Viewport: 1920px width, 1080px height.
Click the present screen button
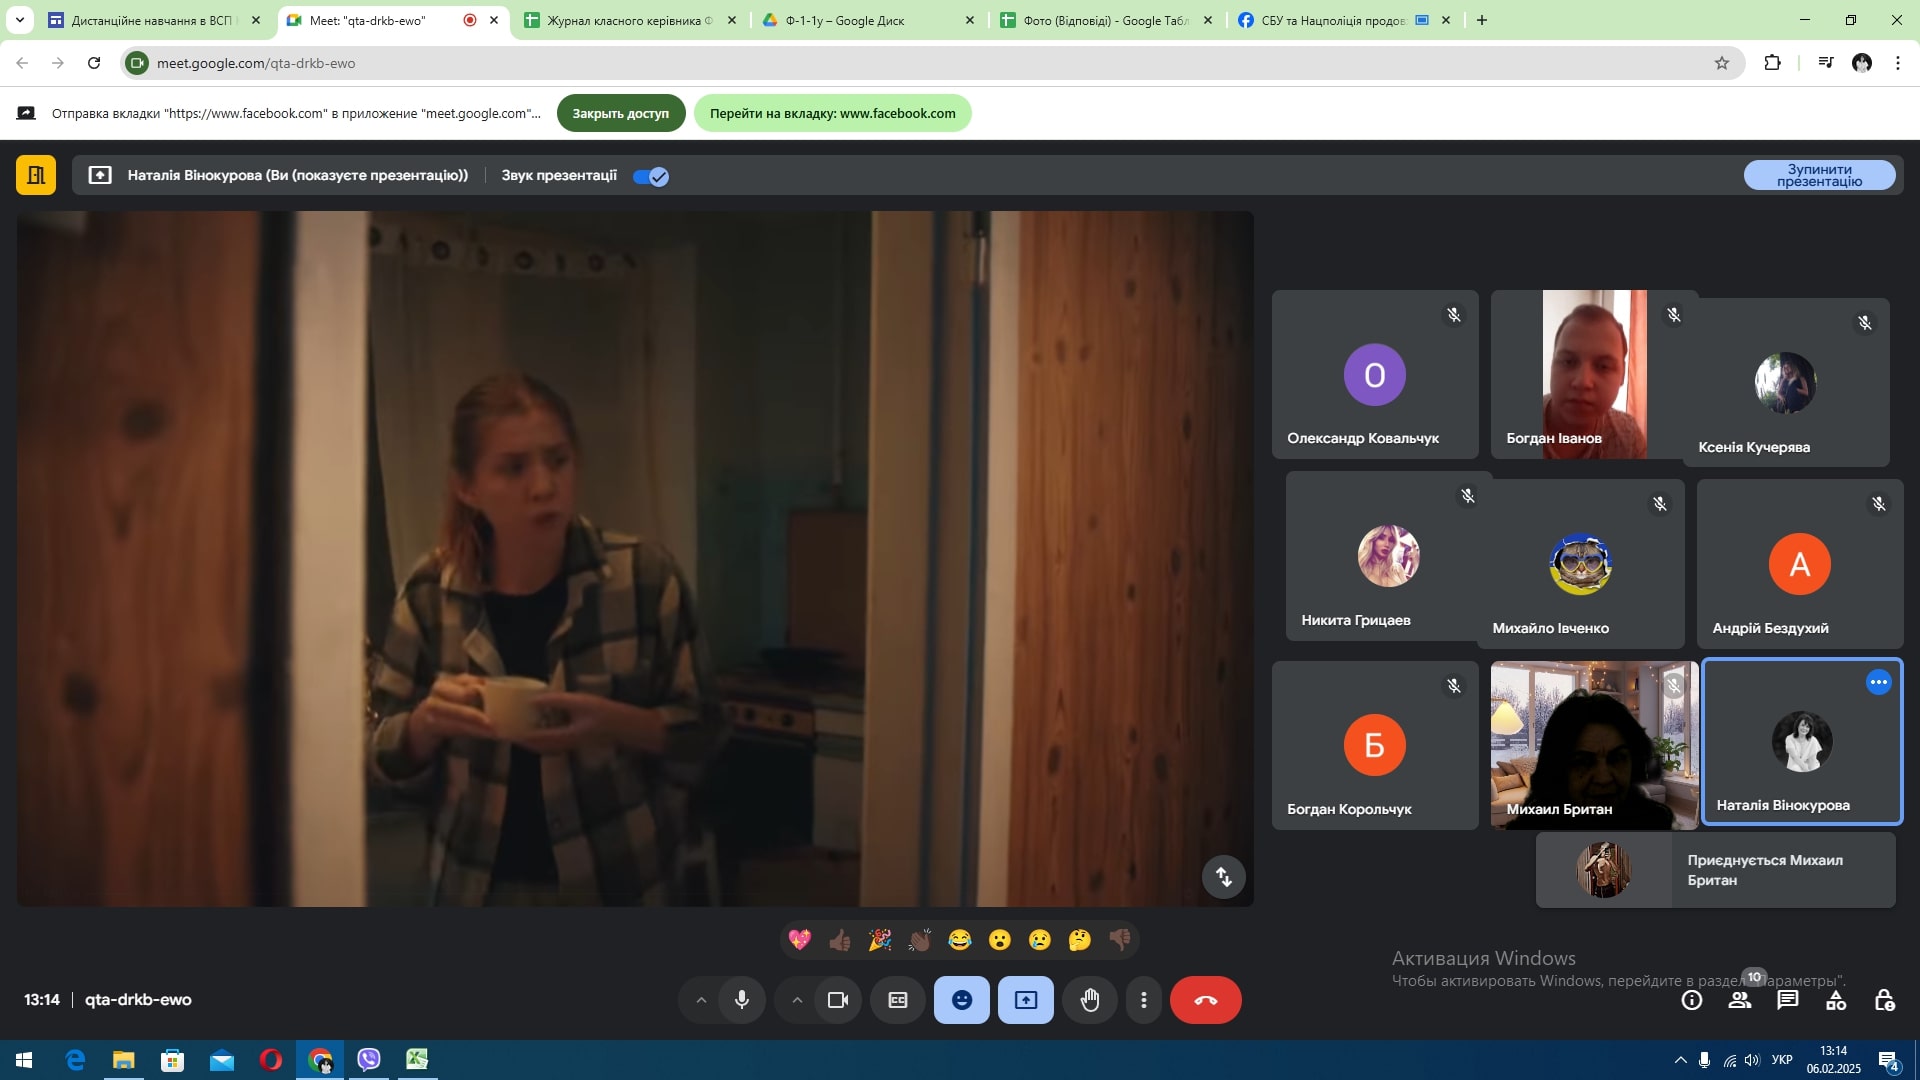[1026, 1000]
